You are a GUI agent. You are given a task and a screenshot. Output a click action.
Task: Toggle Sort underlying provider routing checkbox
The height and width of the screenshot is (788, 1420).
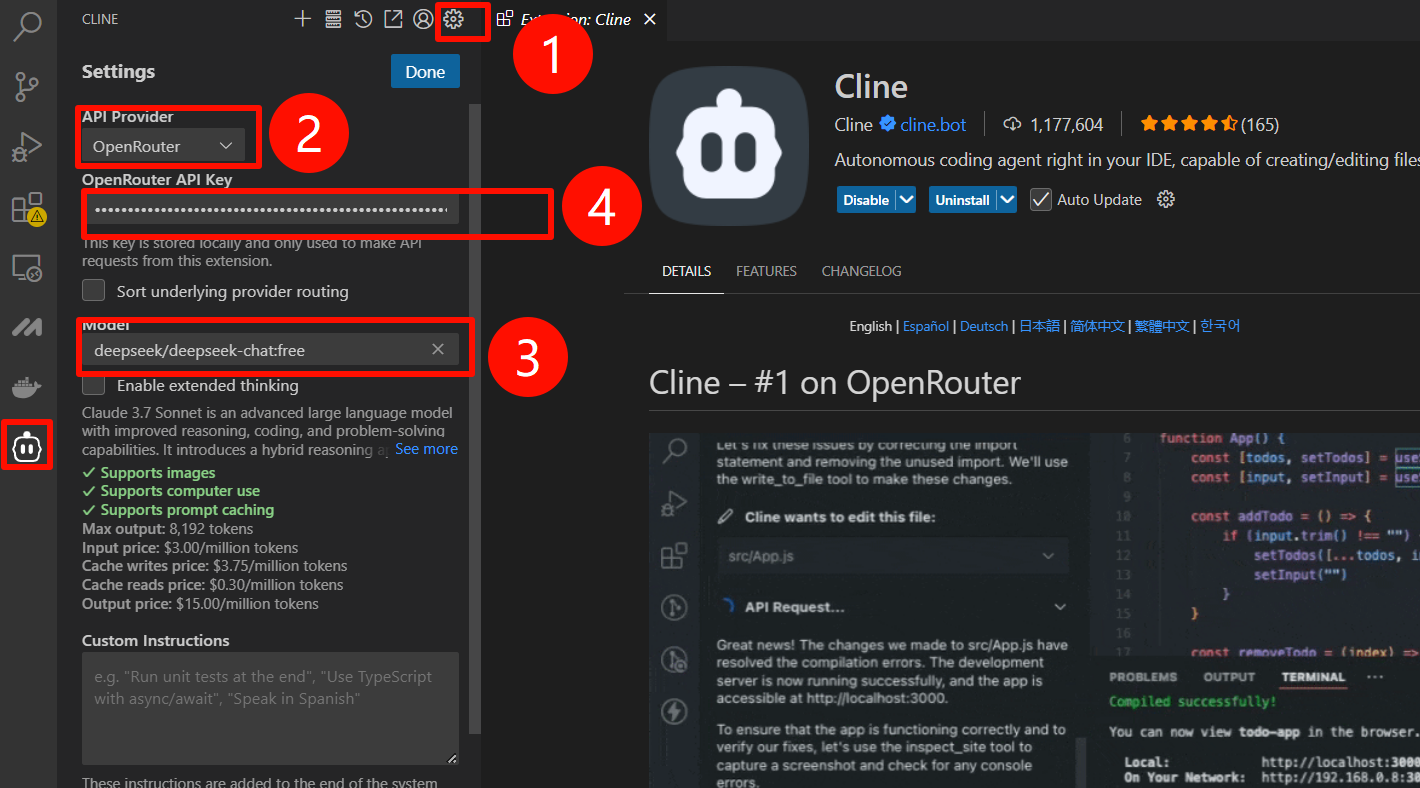pyautogui.click(x=93, y=291)
